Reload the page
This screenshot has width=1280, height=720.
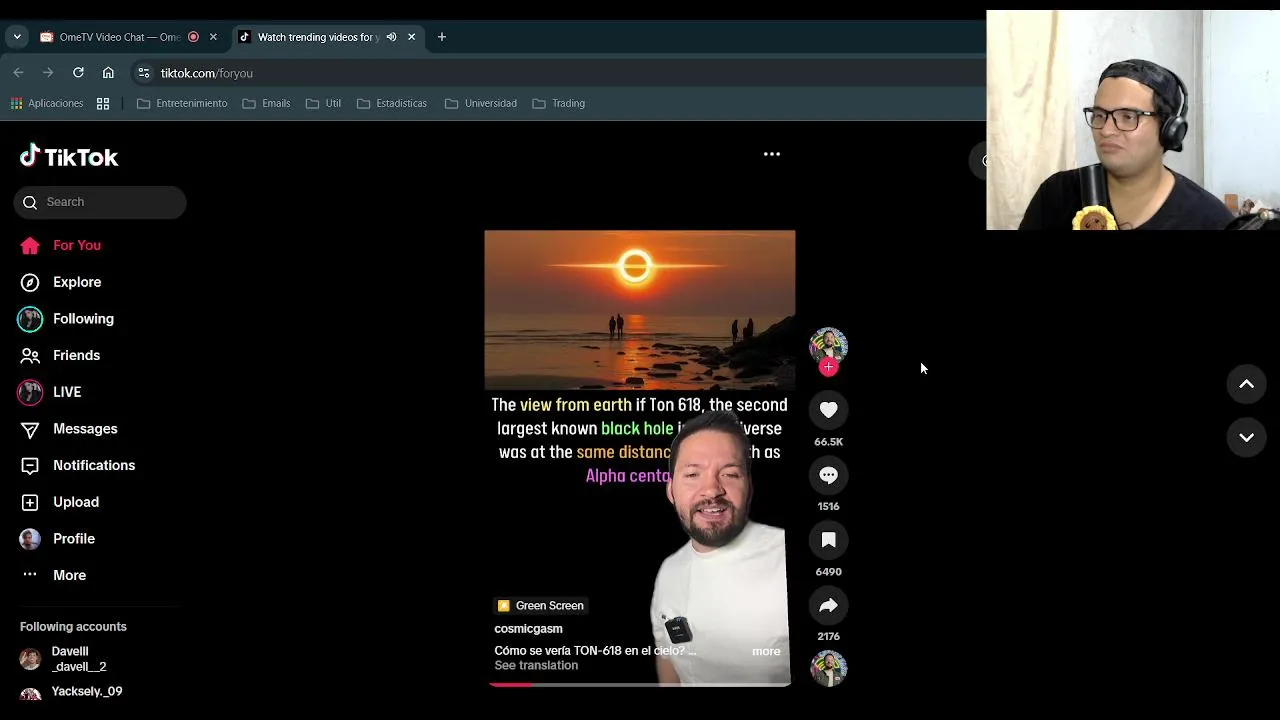[x=78, y=73]
